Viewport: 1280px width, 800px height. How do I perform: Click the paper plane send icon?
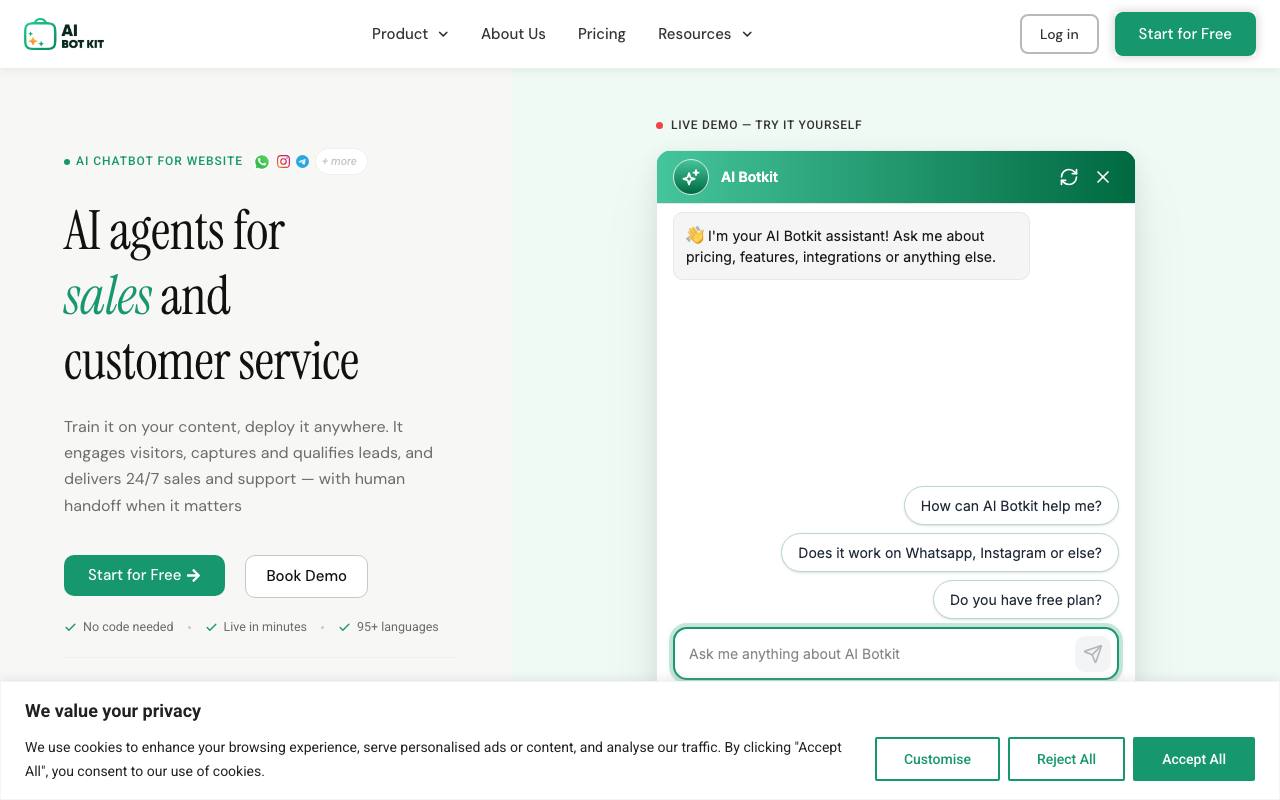(1093, 654)
